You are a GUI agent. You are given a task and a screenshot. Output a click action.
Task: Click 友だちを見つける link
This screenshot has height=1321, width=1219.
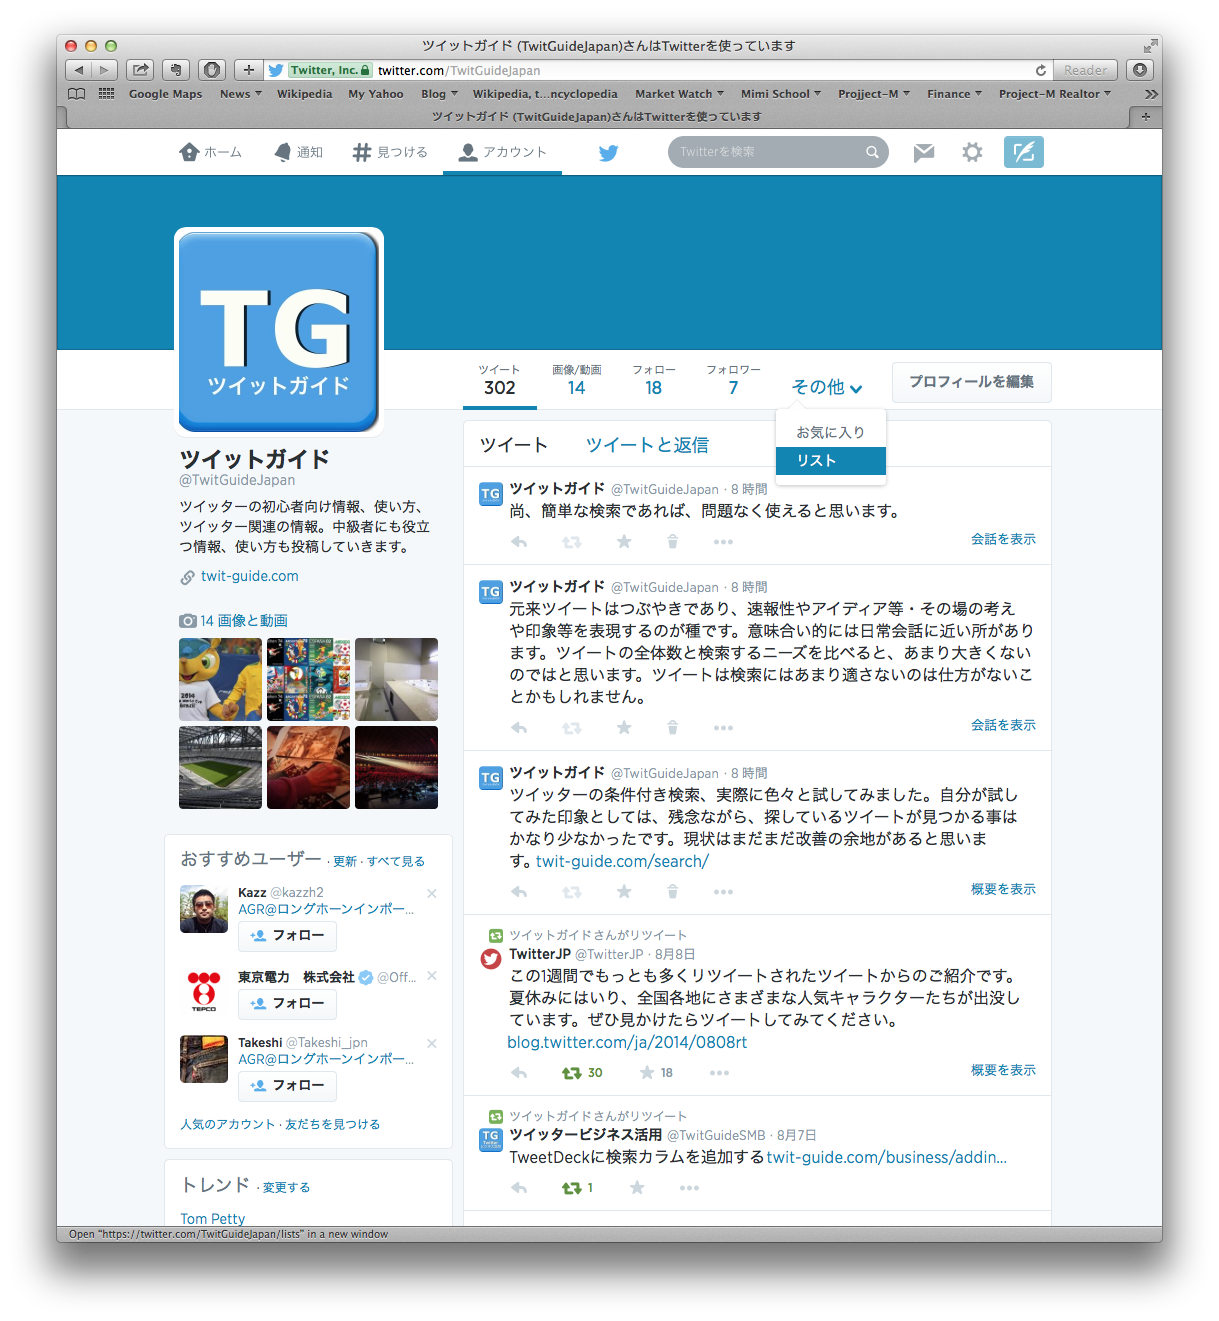click(x=332, y=1124)
